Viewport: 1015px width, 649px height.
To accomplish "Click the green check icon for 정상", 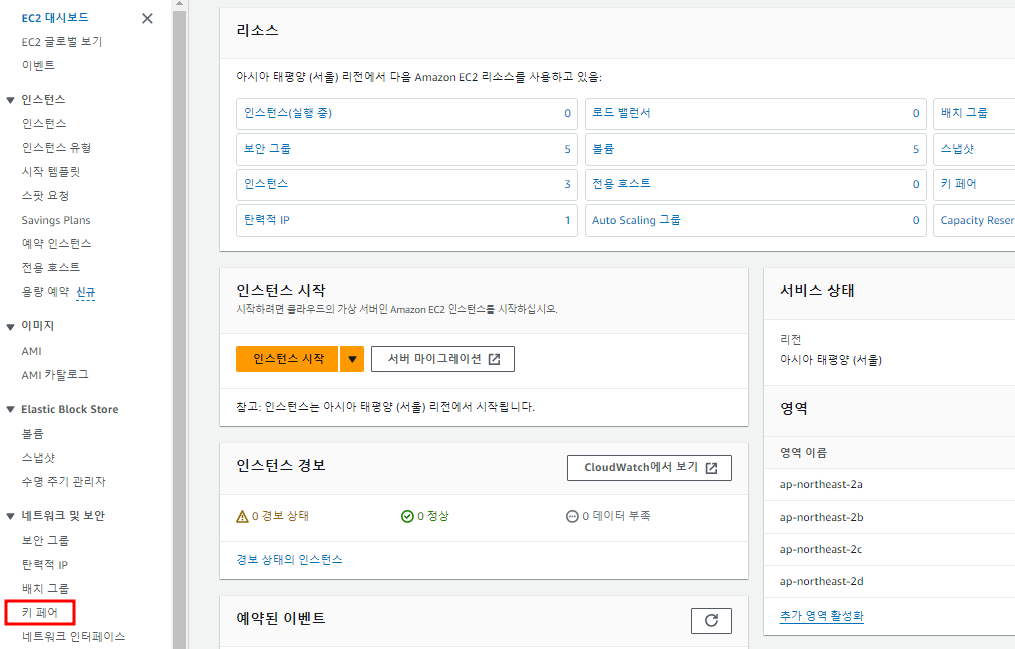I will (407, 517).
